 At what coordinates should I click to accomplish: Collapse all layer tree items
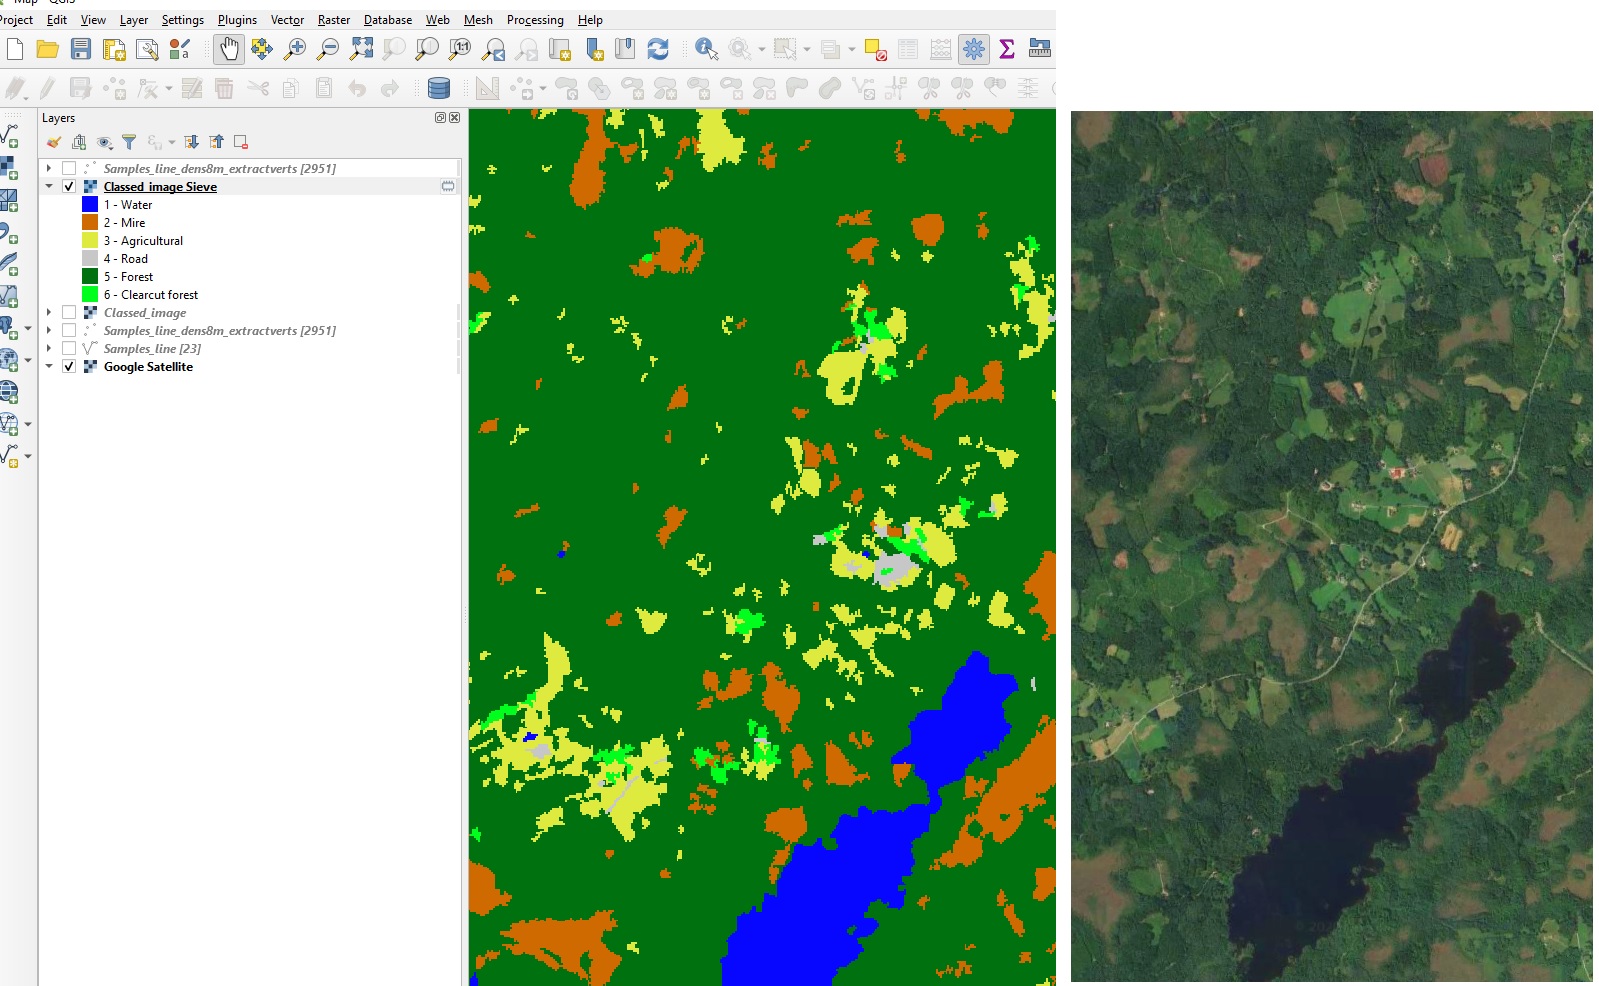216,142
